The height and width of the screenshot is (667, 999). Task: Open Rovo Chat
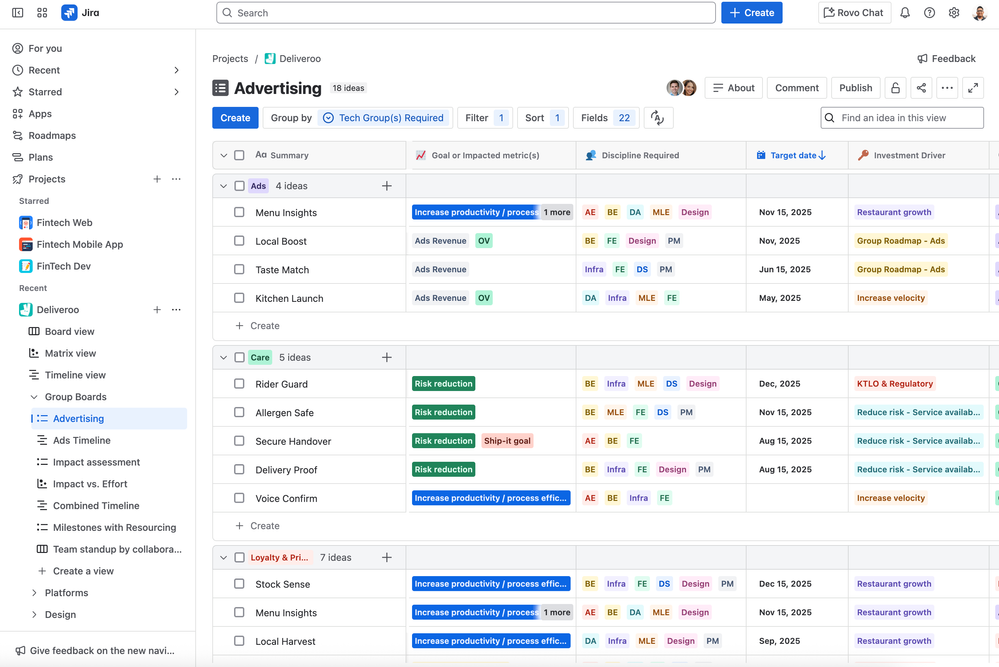854,13
